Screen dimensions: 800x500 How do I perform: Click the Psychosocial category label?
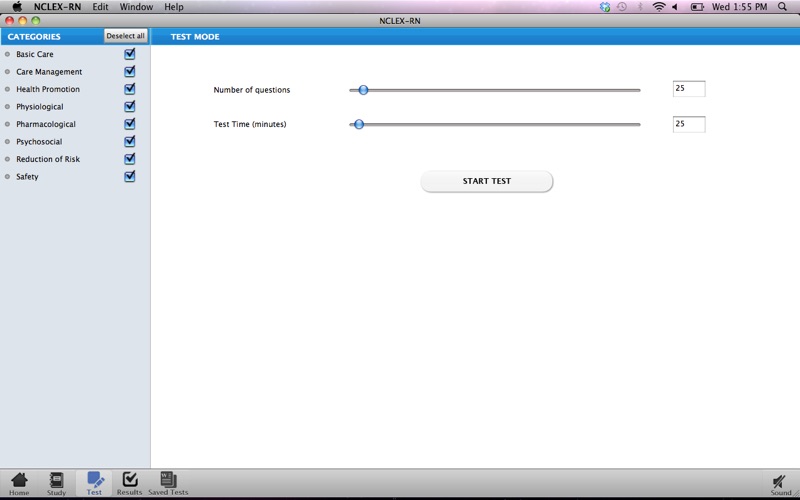[x=39, y=141]
